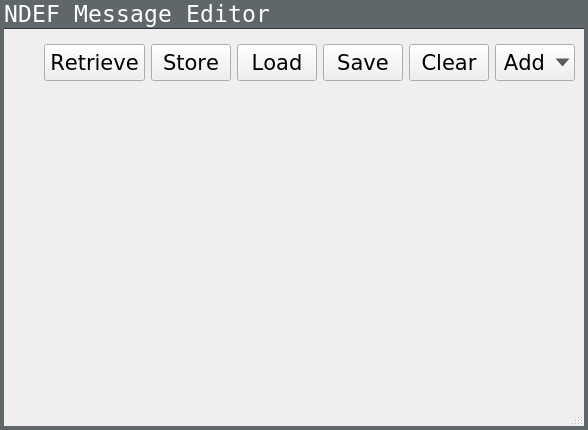
Task: Click the triangle next to Add
Action: (562, 62)
